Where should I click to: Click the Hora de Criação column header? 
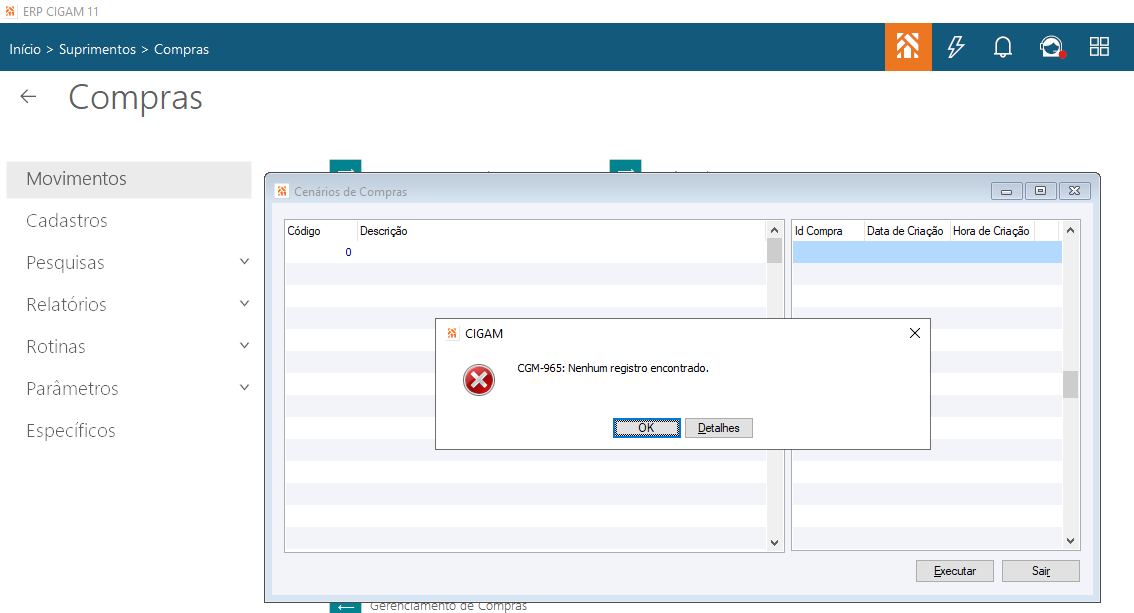992,231
